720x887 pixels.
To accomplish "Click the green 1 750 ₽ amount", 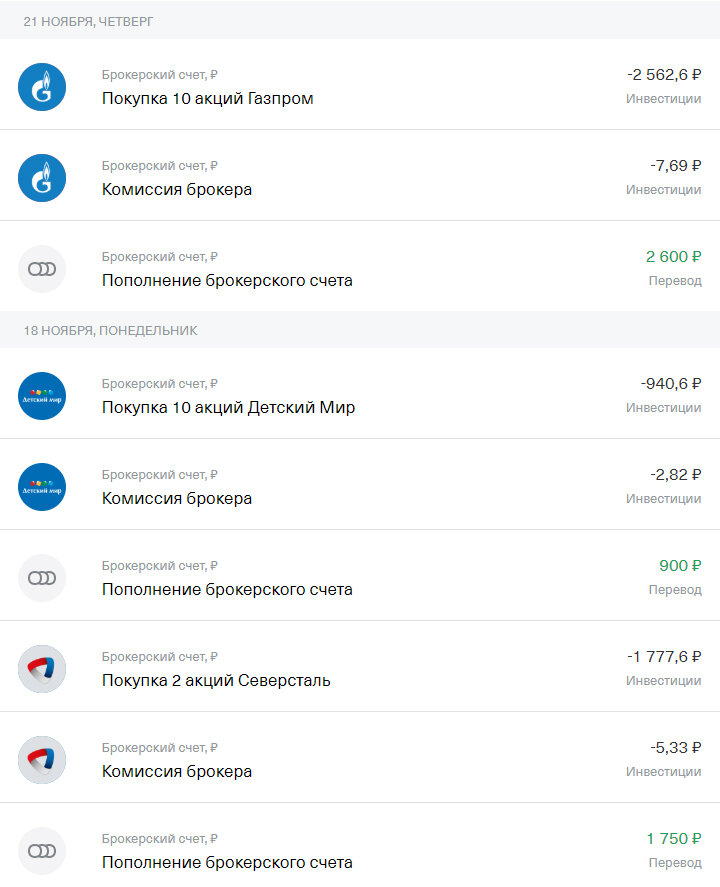I will click(x=674, y=839).
